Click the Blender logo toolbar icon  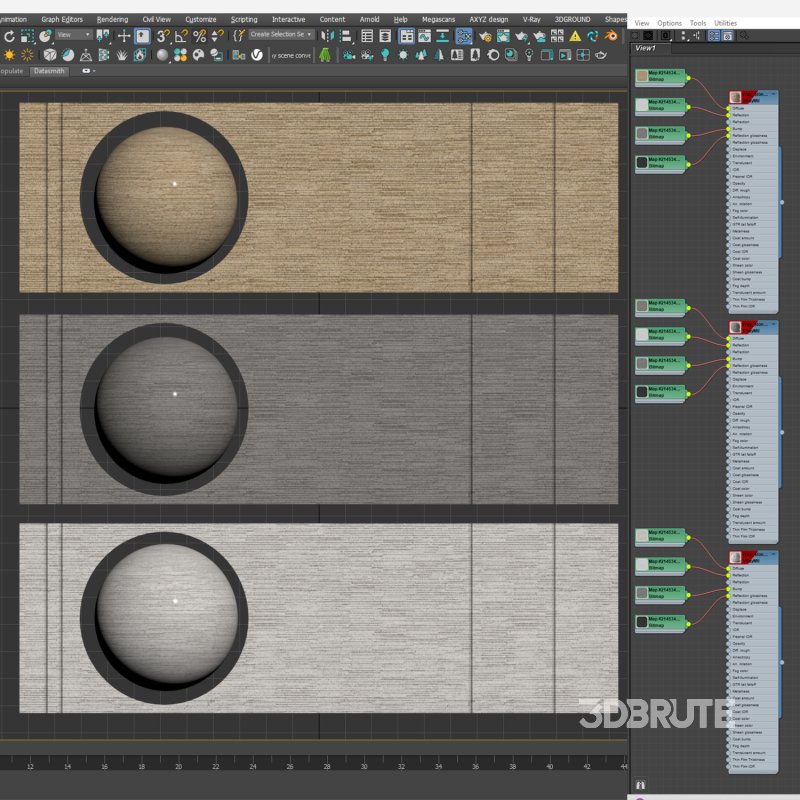point(610,35)
